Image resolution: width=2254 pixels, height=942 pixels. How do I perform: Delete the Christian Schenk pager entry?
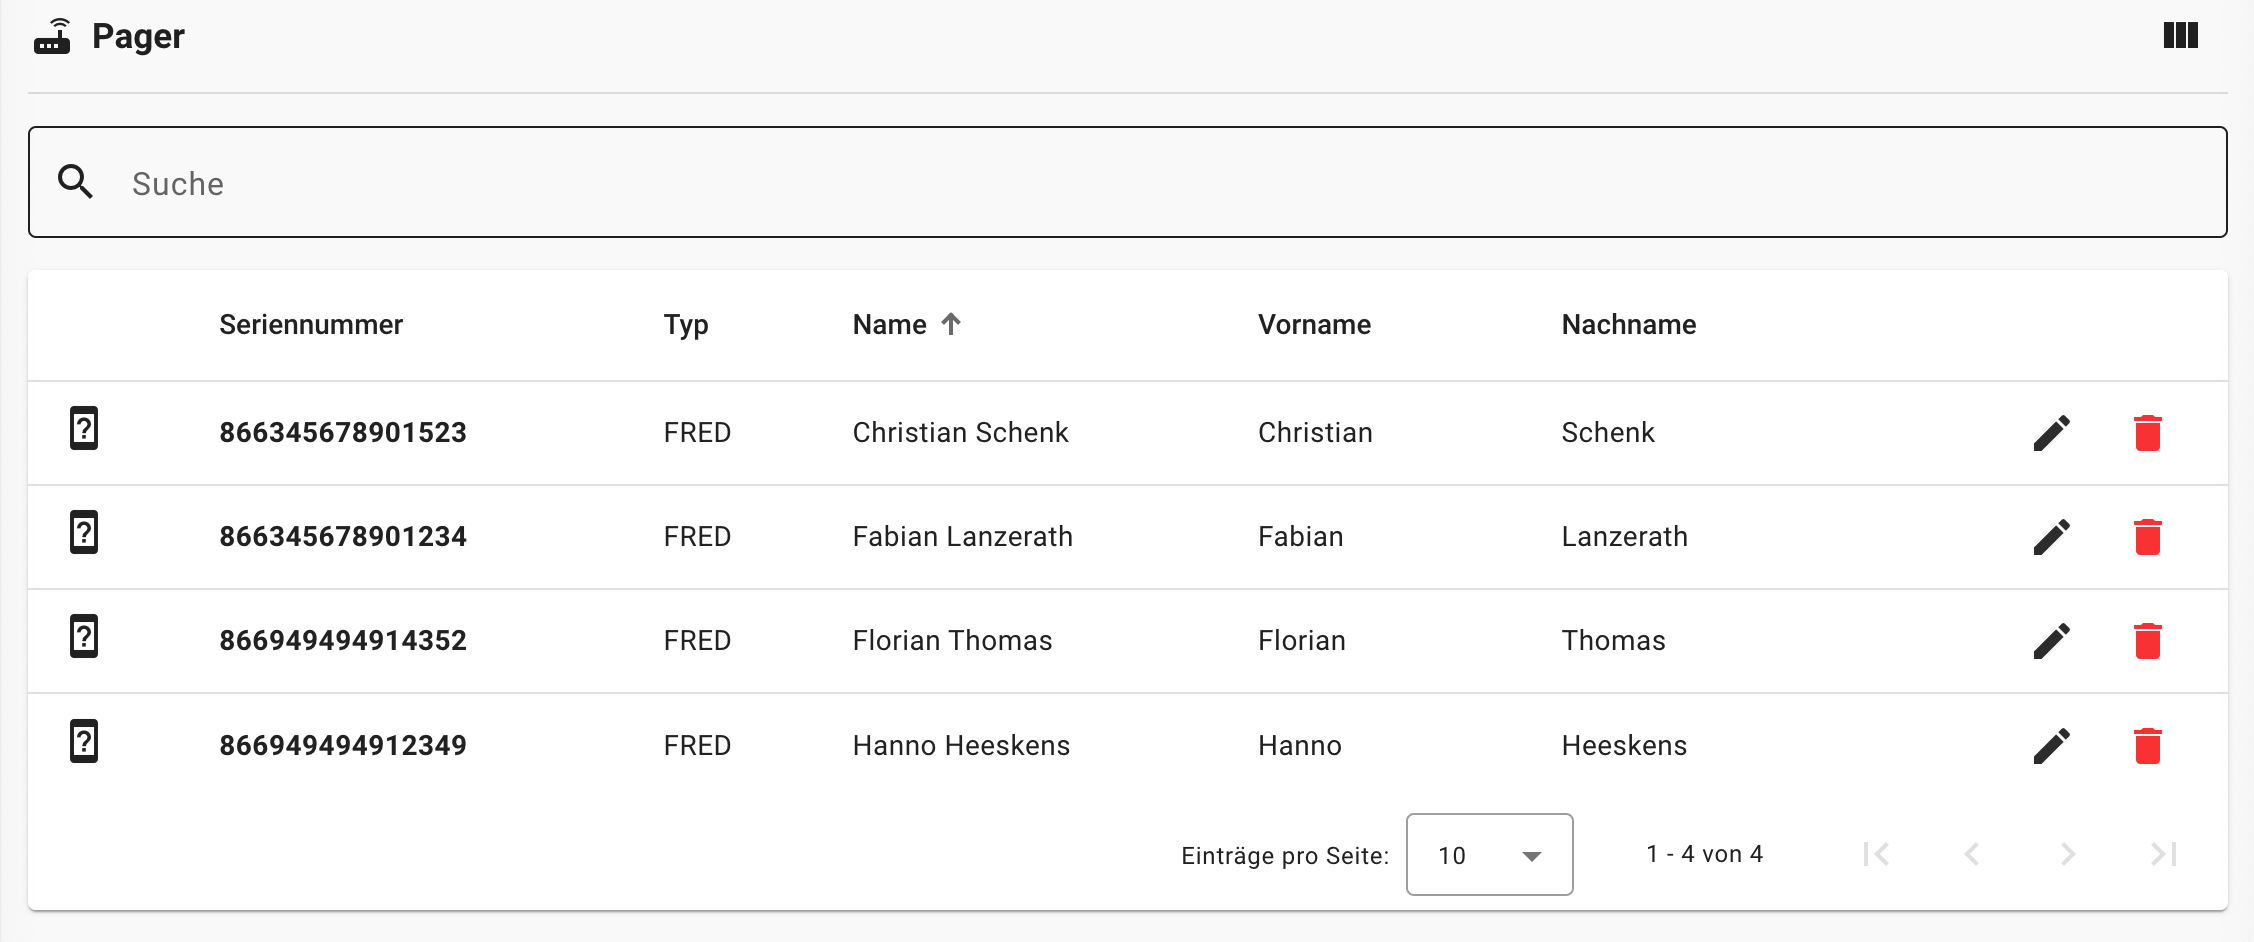pos(2147,433)
